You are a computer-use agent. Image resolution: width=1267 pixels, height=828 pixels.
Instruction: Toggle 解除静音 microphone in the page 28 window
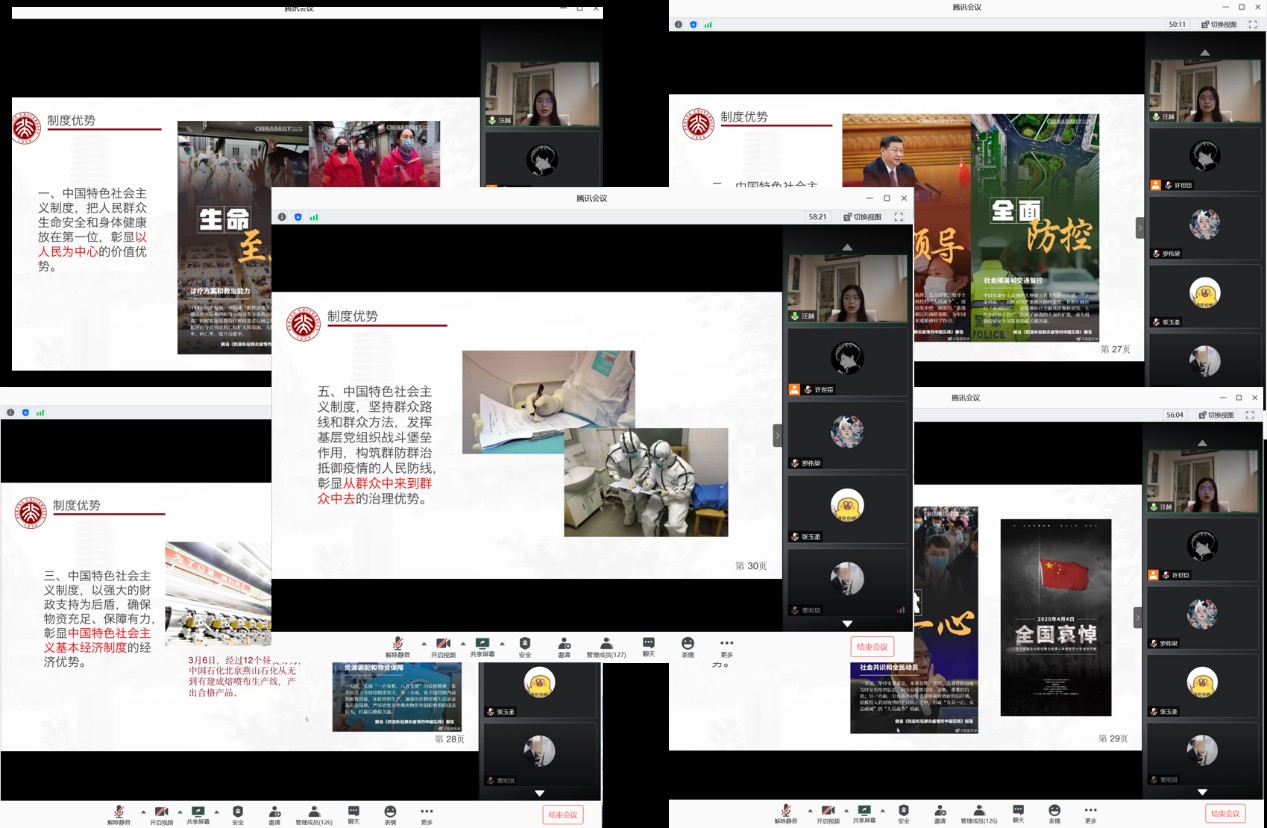coord(119,814)
